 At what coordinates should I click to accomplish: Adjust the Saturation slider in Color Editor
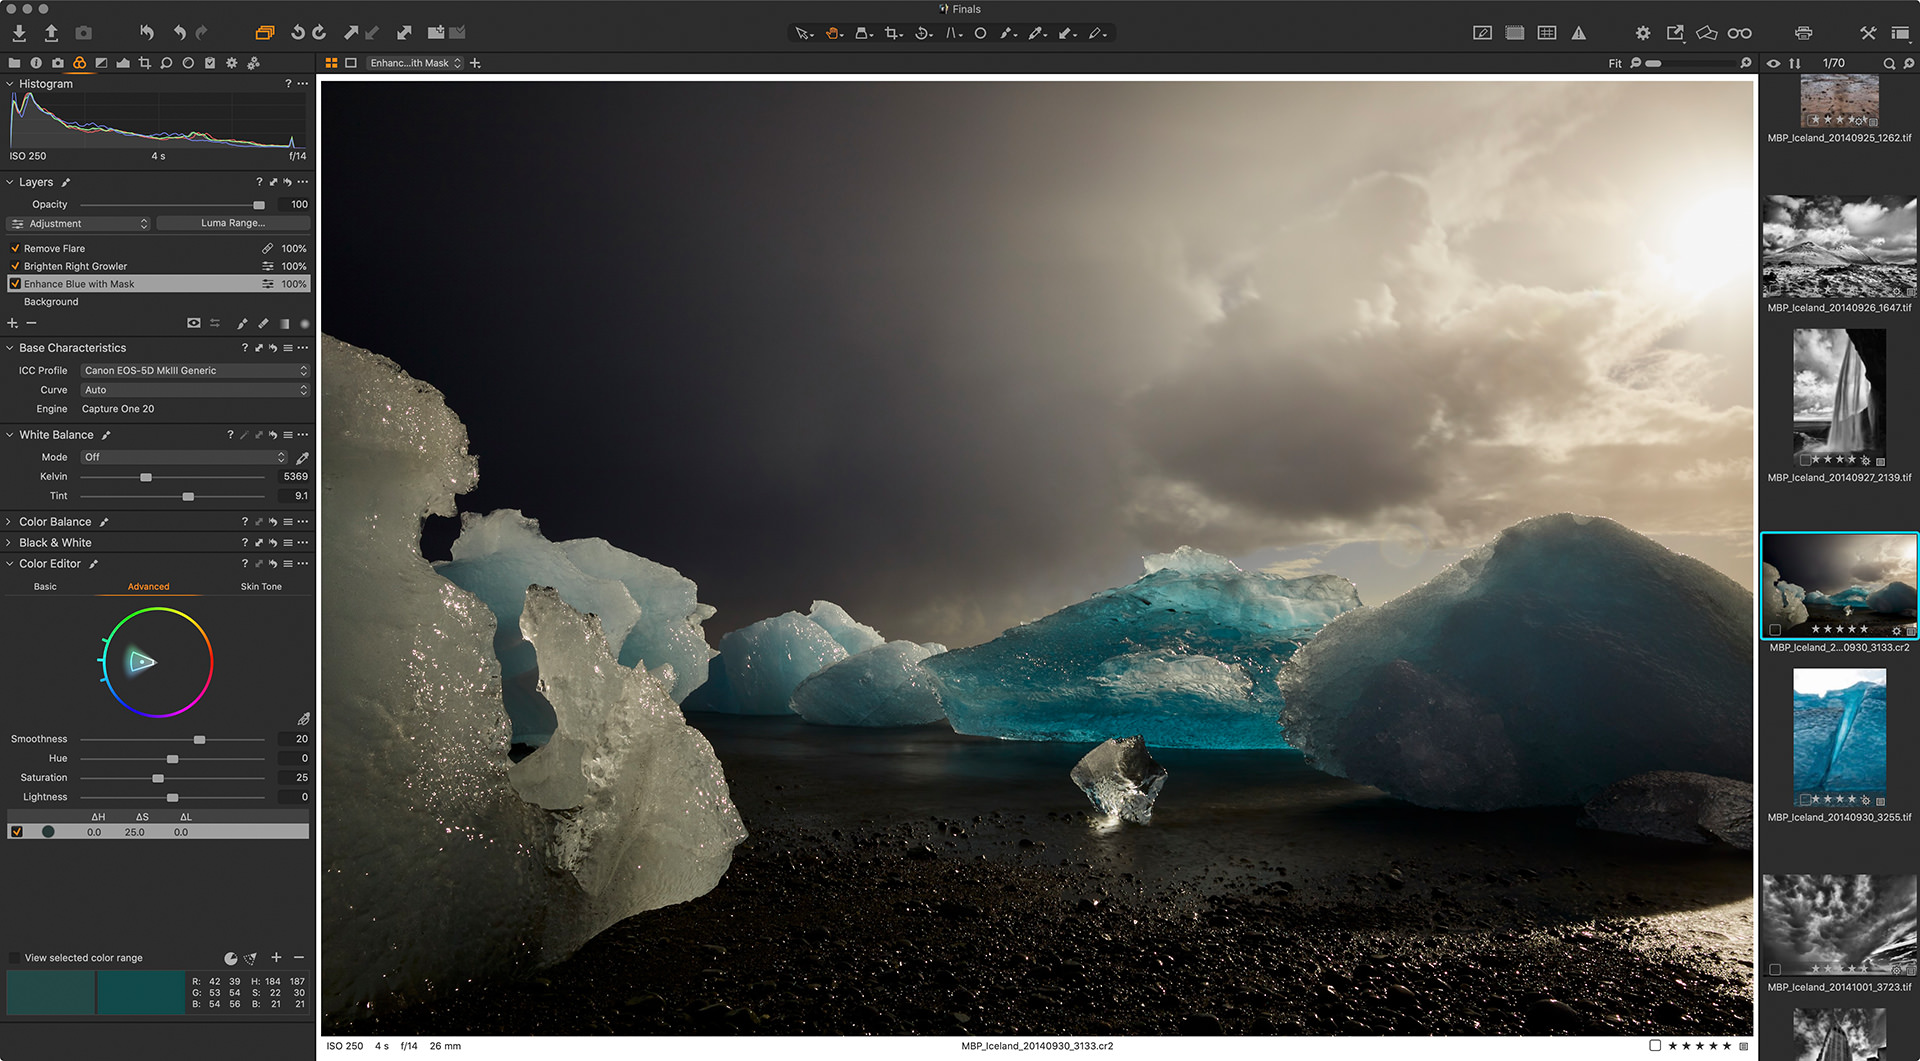[158, 778]
